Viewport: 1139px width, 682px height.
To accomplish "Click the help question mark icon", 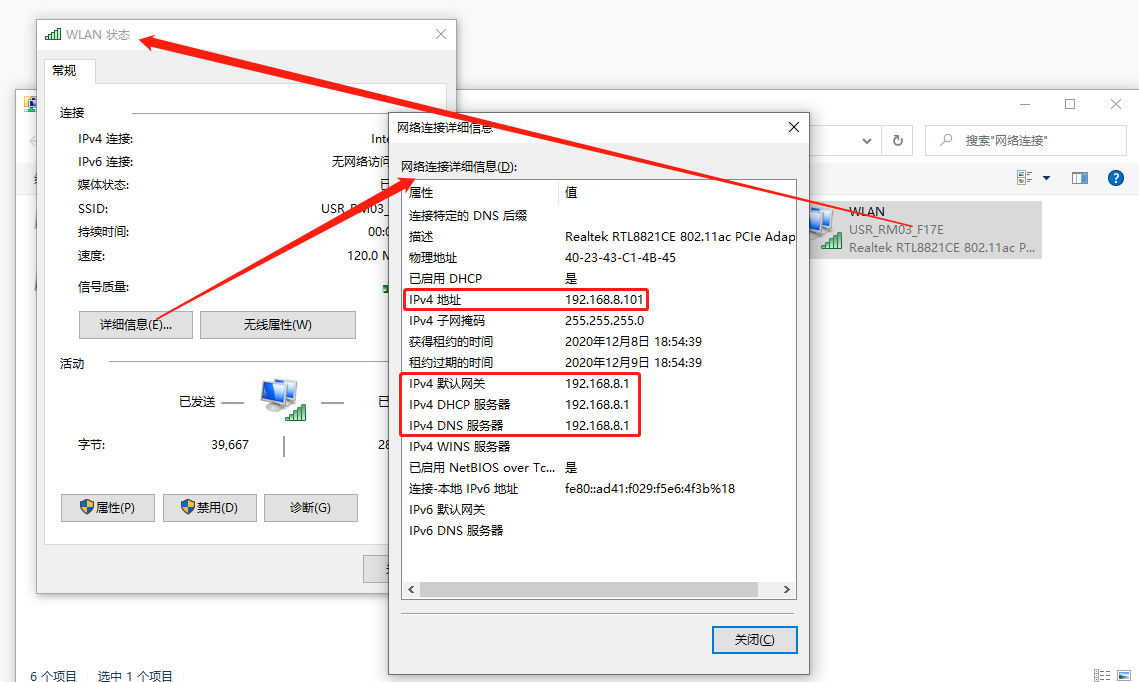I will 1115,178.
